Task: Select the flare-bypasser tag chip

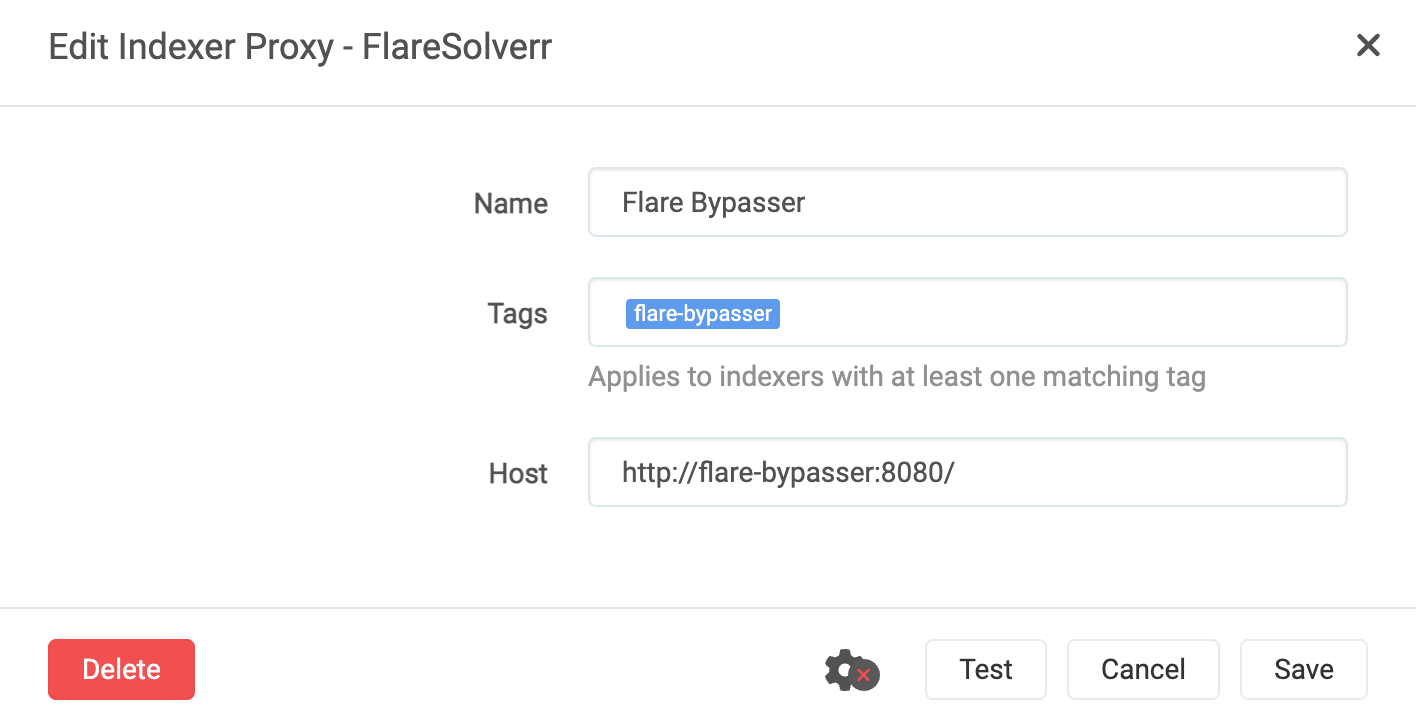Action: click(702, 313)
